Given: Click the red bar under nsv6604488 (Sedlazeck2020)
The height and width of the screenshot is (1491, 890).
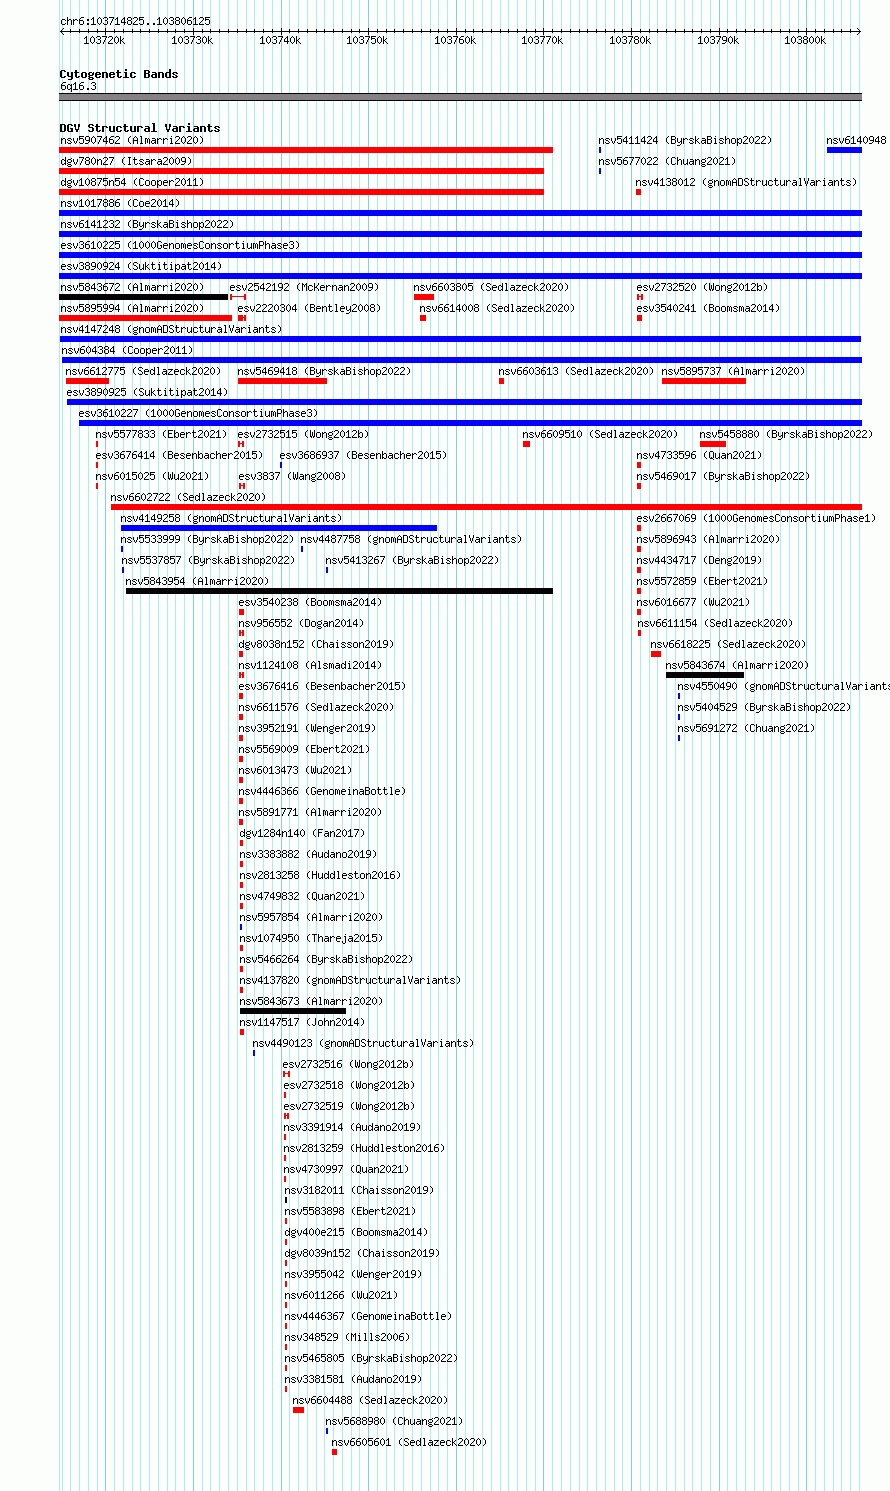Looking at the screenshot, I should 299,1410.
